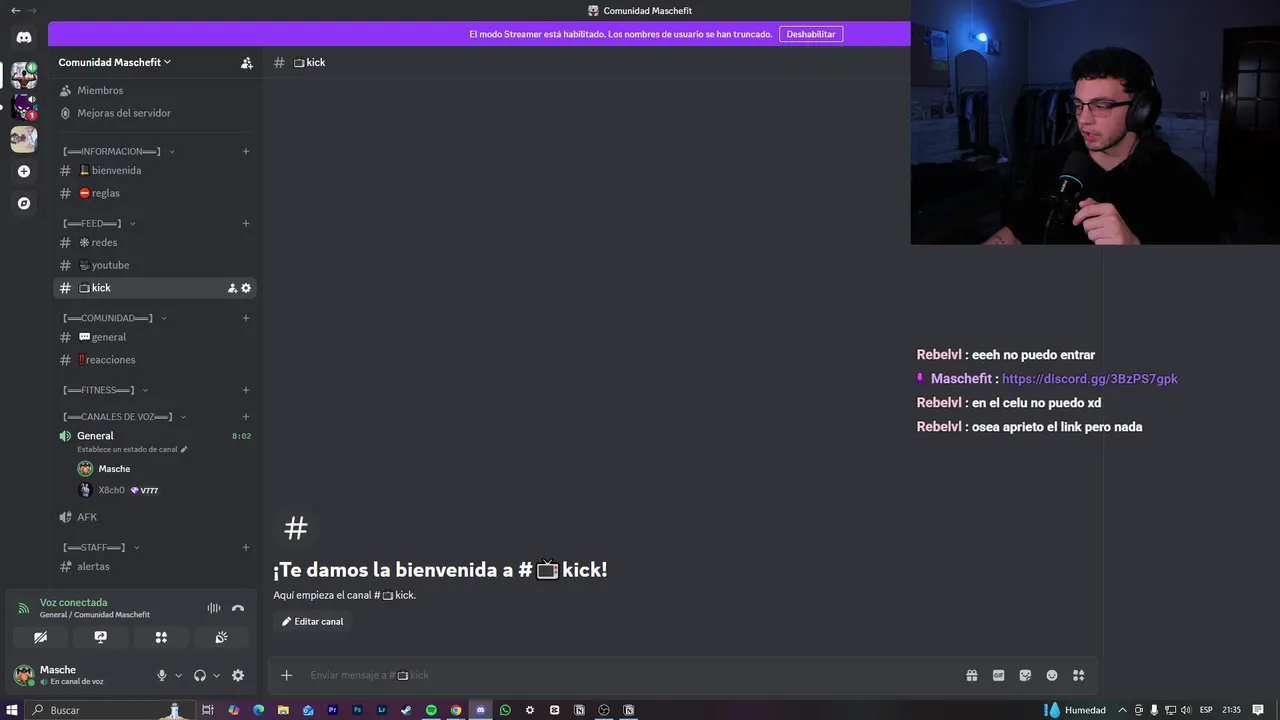Collapse the COMUNIDAD category
Screen dimensions: 1280x720
tap(115, 318)
